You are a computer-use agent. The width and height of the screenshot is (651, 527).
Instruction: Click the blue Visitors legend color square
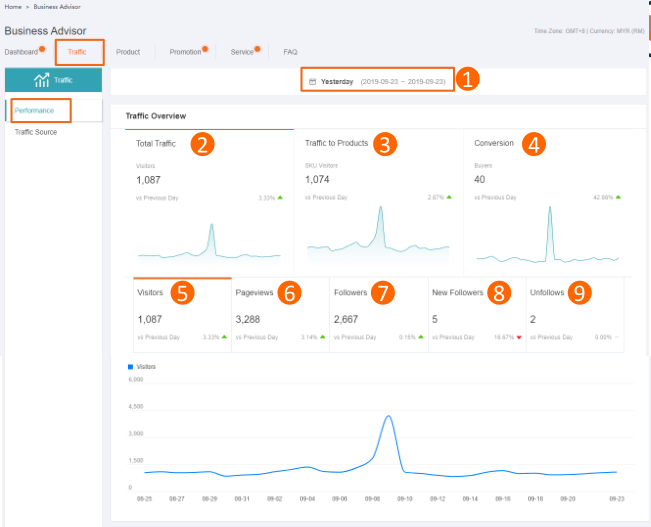pyautogui.click(x=130, y=367)
